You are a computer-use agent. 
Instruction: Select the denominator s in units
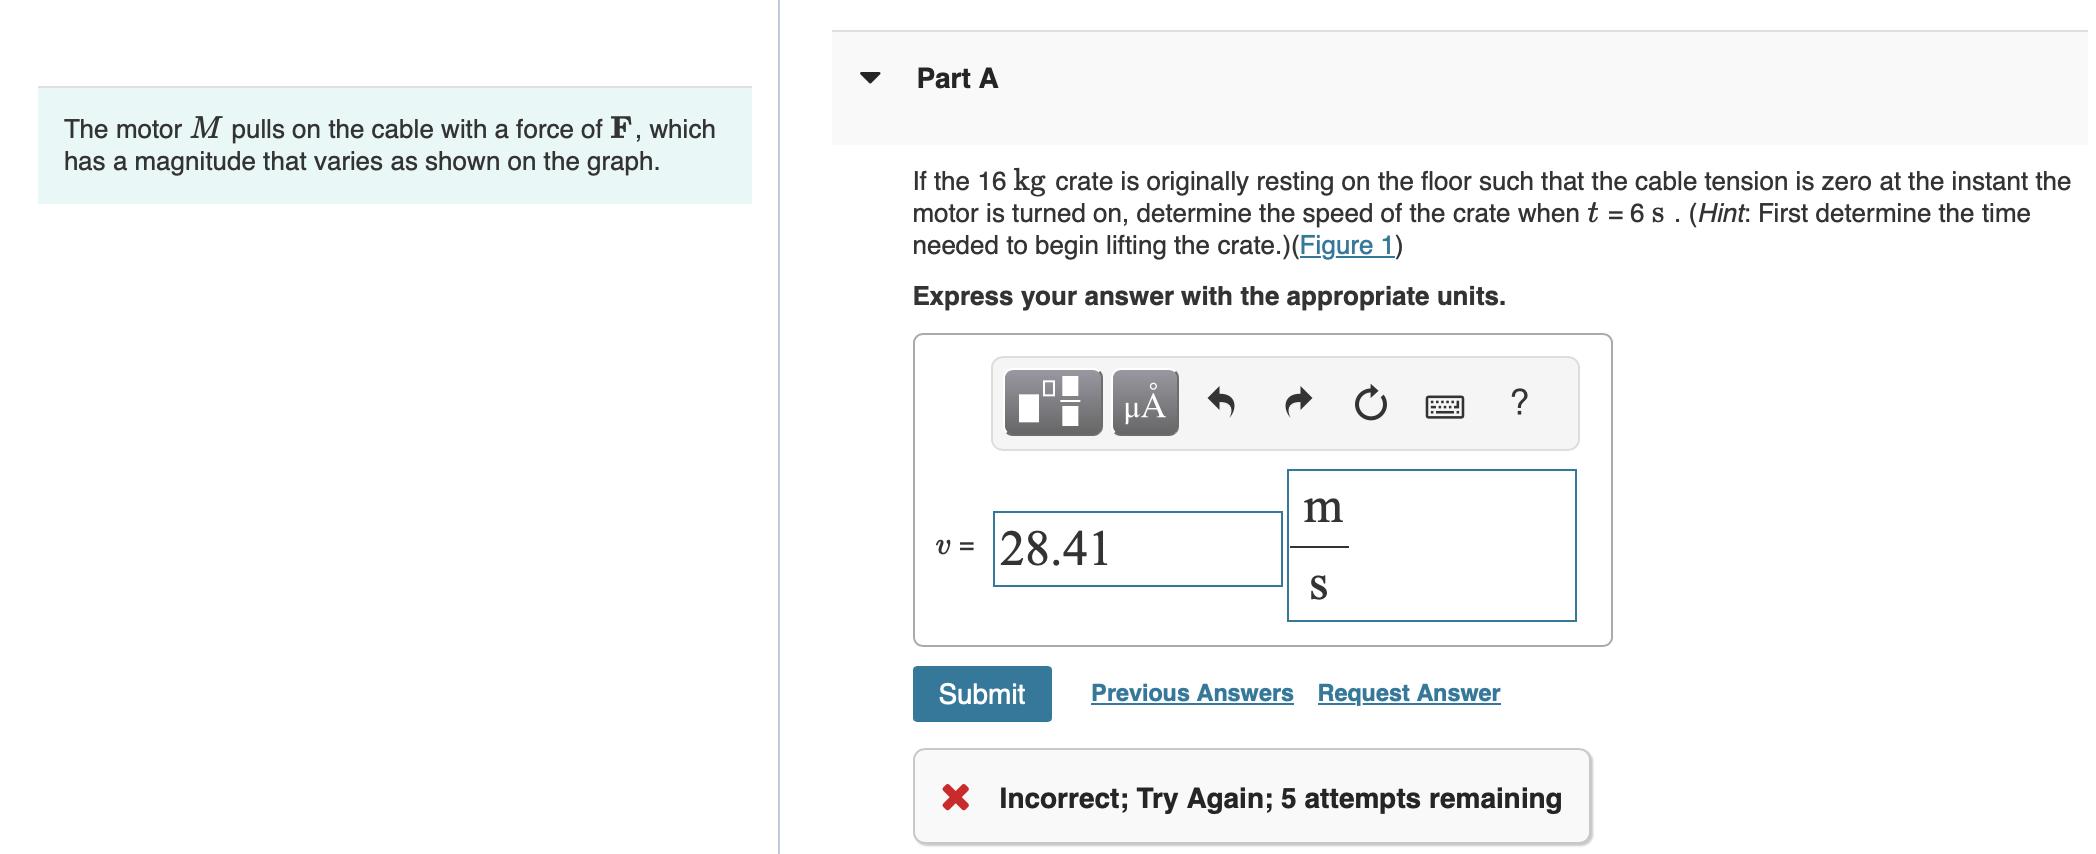click(x=1319, y=585)
